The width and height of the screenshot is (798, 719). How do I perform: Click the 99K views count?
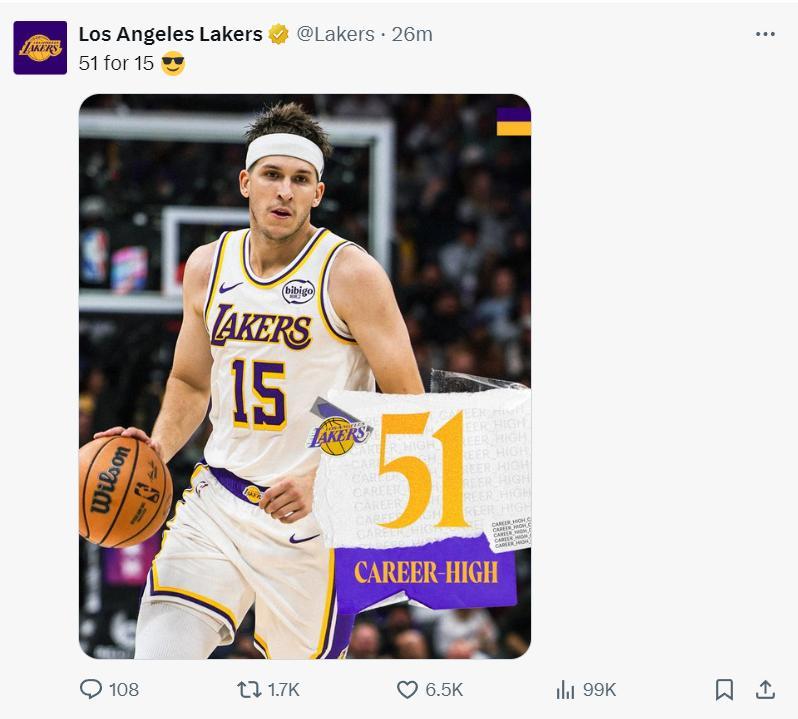coord(600,689)
